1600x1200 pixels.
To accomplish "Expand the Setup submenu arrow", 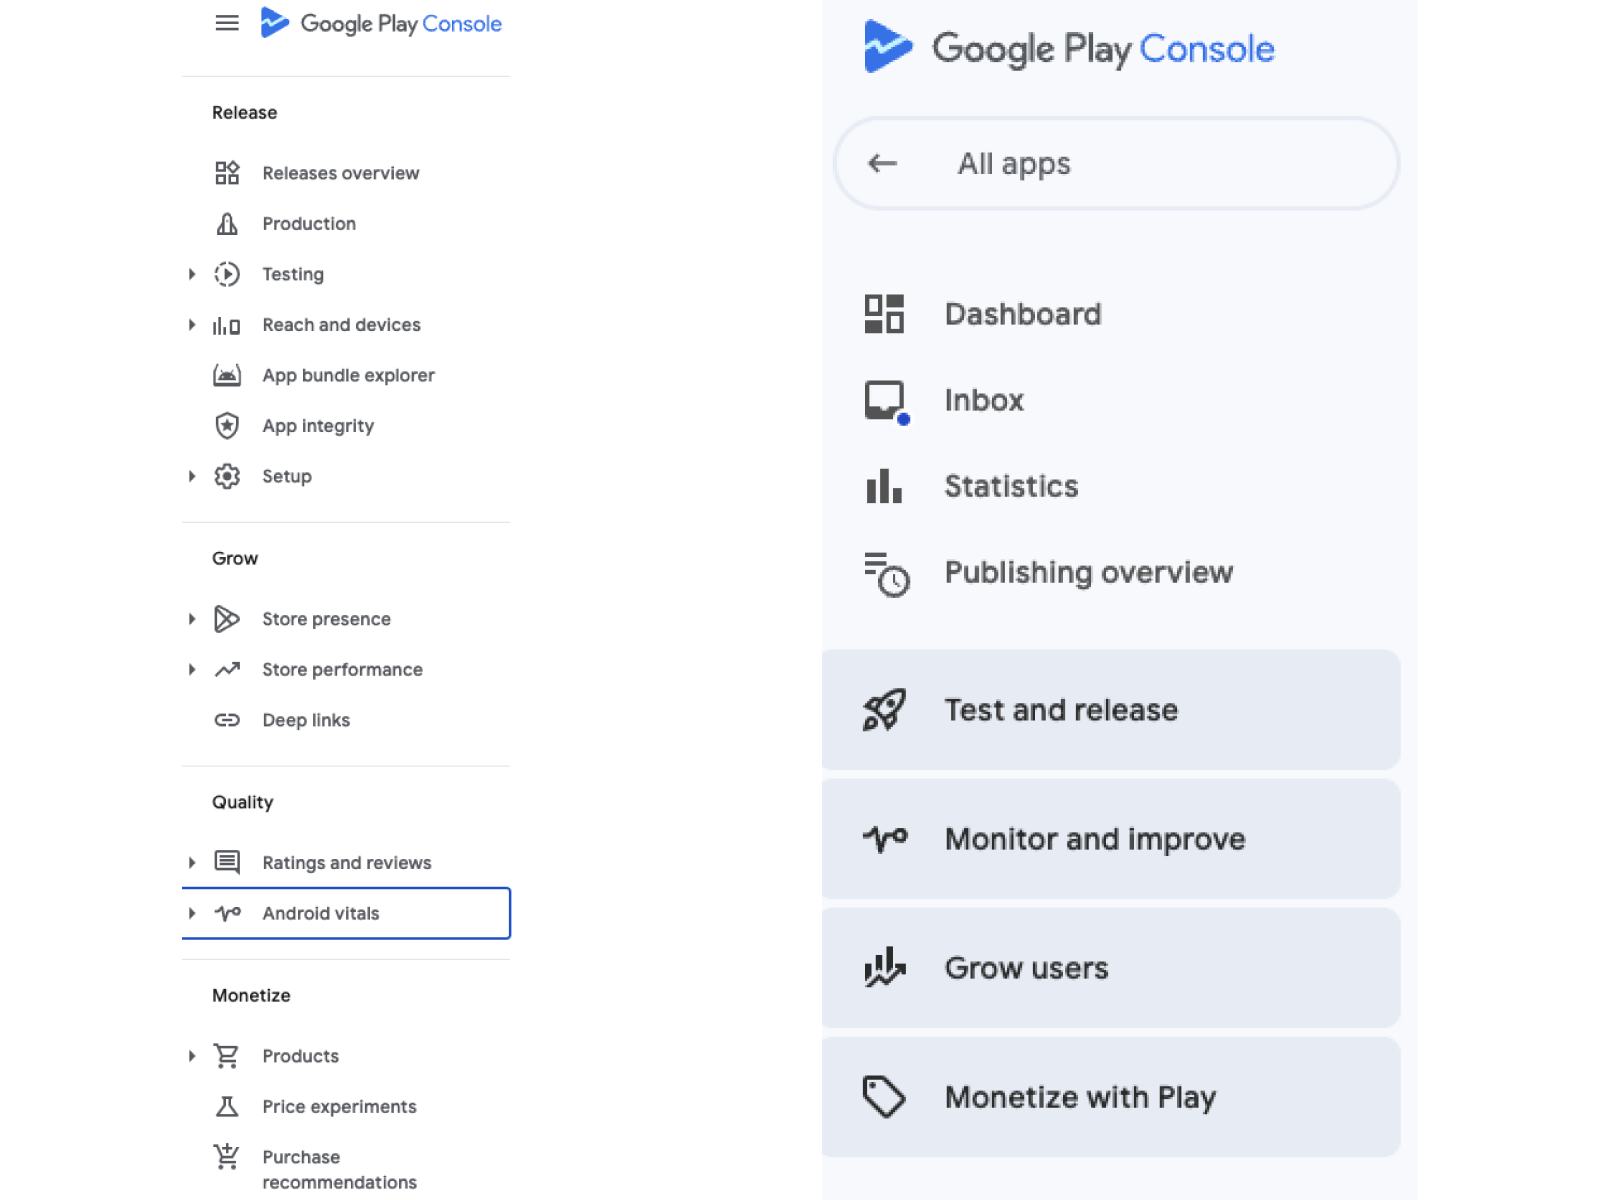I will tap(192, 476).
